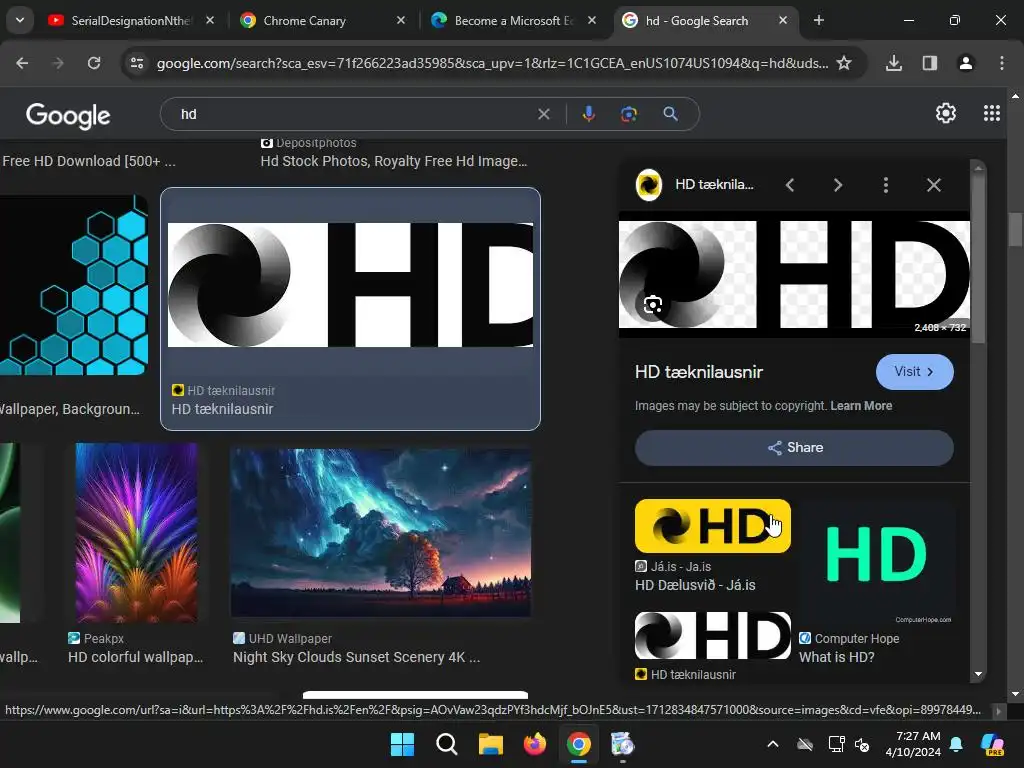The width and height of the screenshot is (1024, 768).
Task: Open Chrome's three-dot menu
Action: coord(1002,63)
